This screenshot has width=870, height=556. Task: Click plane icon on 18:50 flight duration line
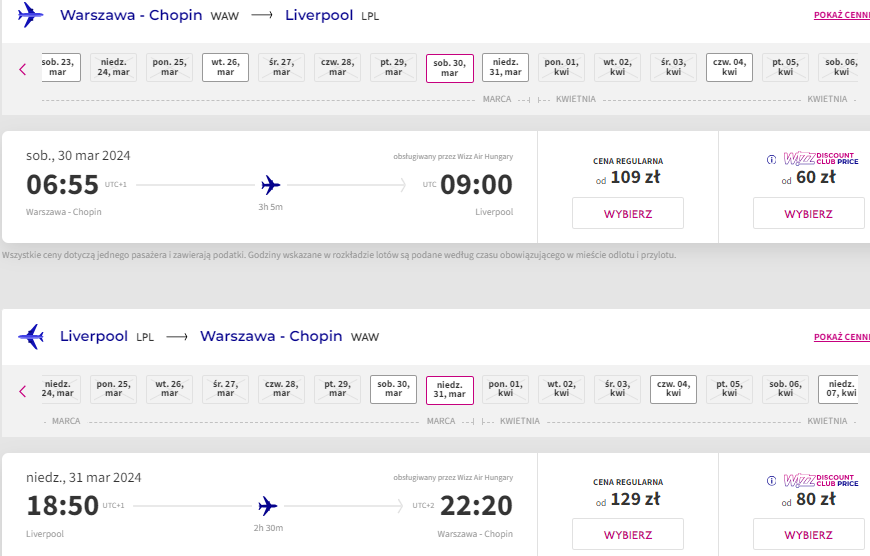267,506
